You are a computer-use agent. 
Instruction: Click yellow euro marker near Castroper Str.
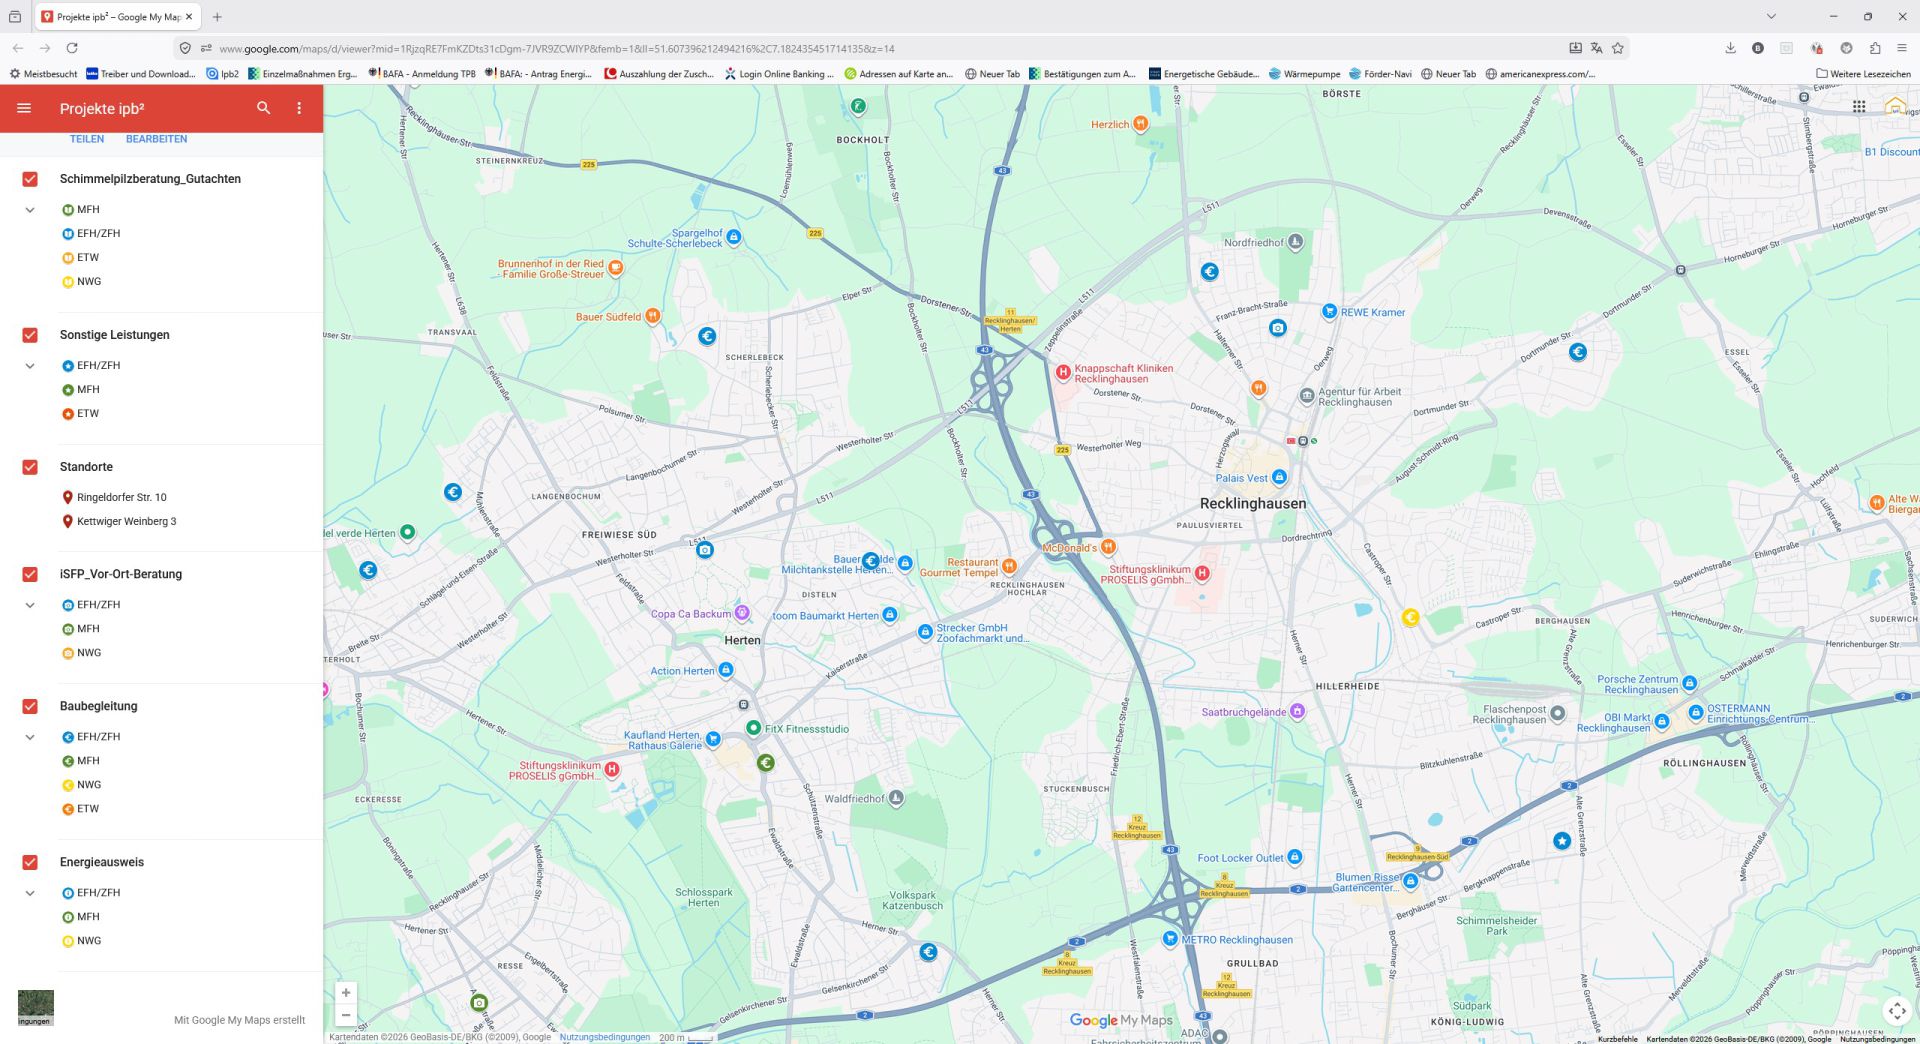click(1410, 617)
